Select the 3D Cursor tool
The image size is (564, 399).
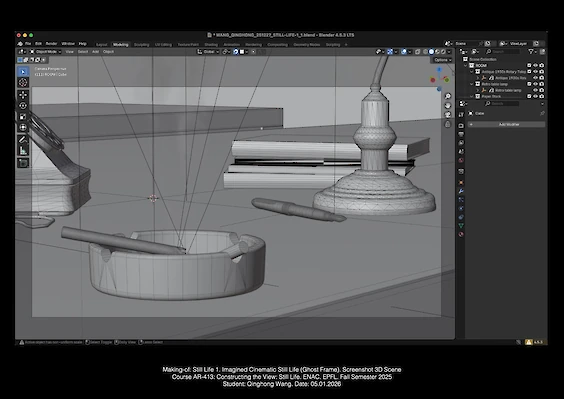click(x=23, y=82)
